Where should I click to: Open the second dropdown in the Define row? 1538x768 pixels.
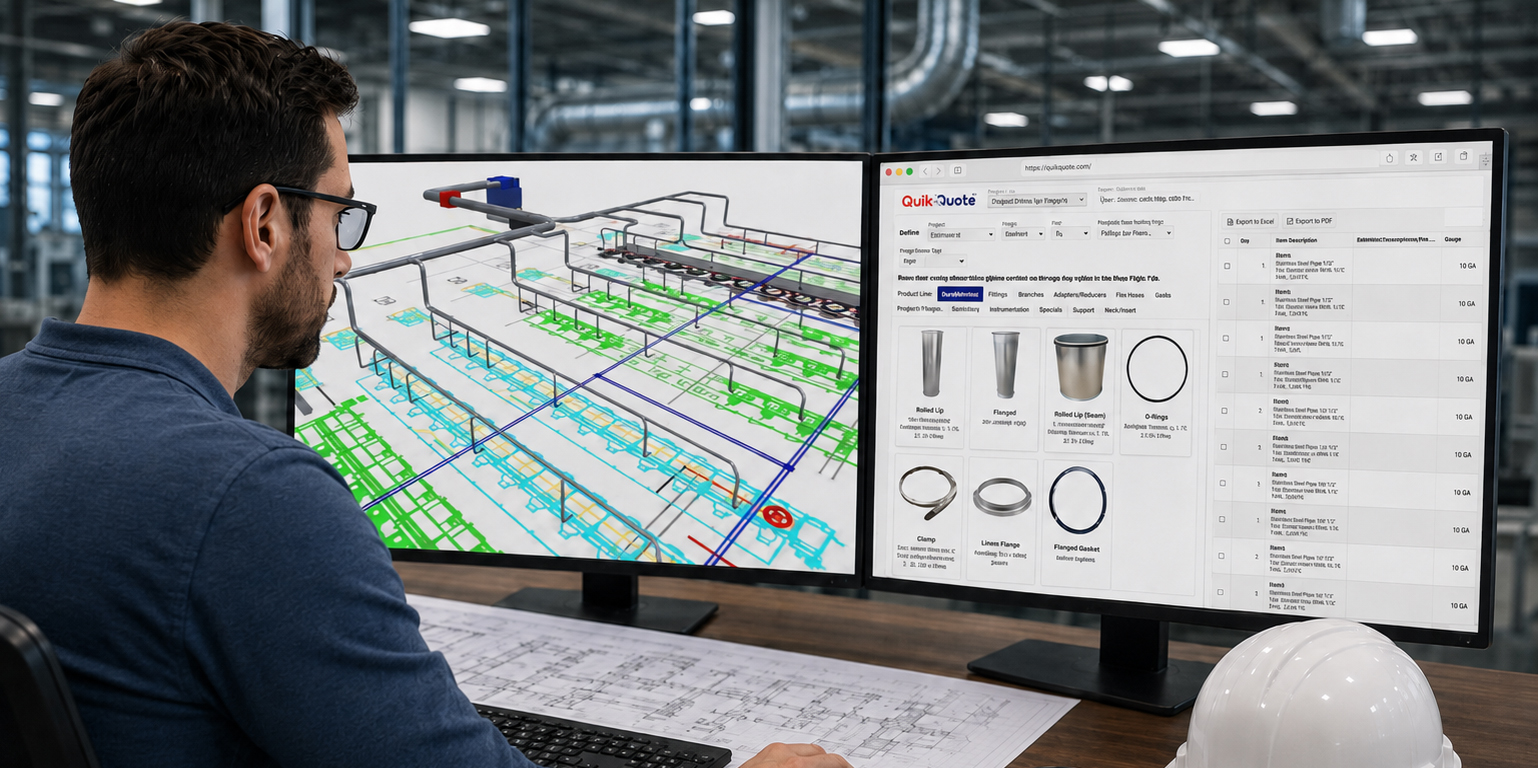point(1022,233)
